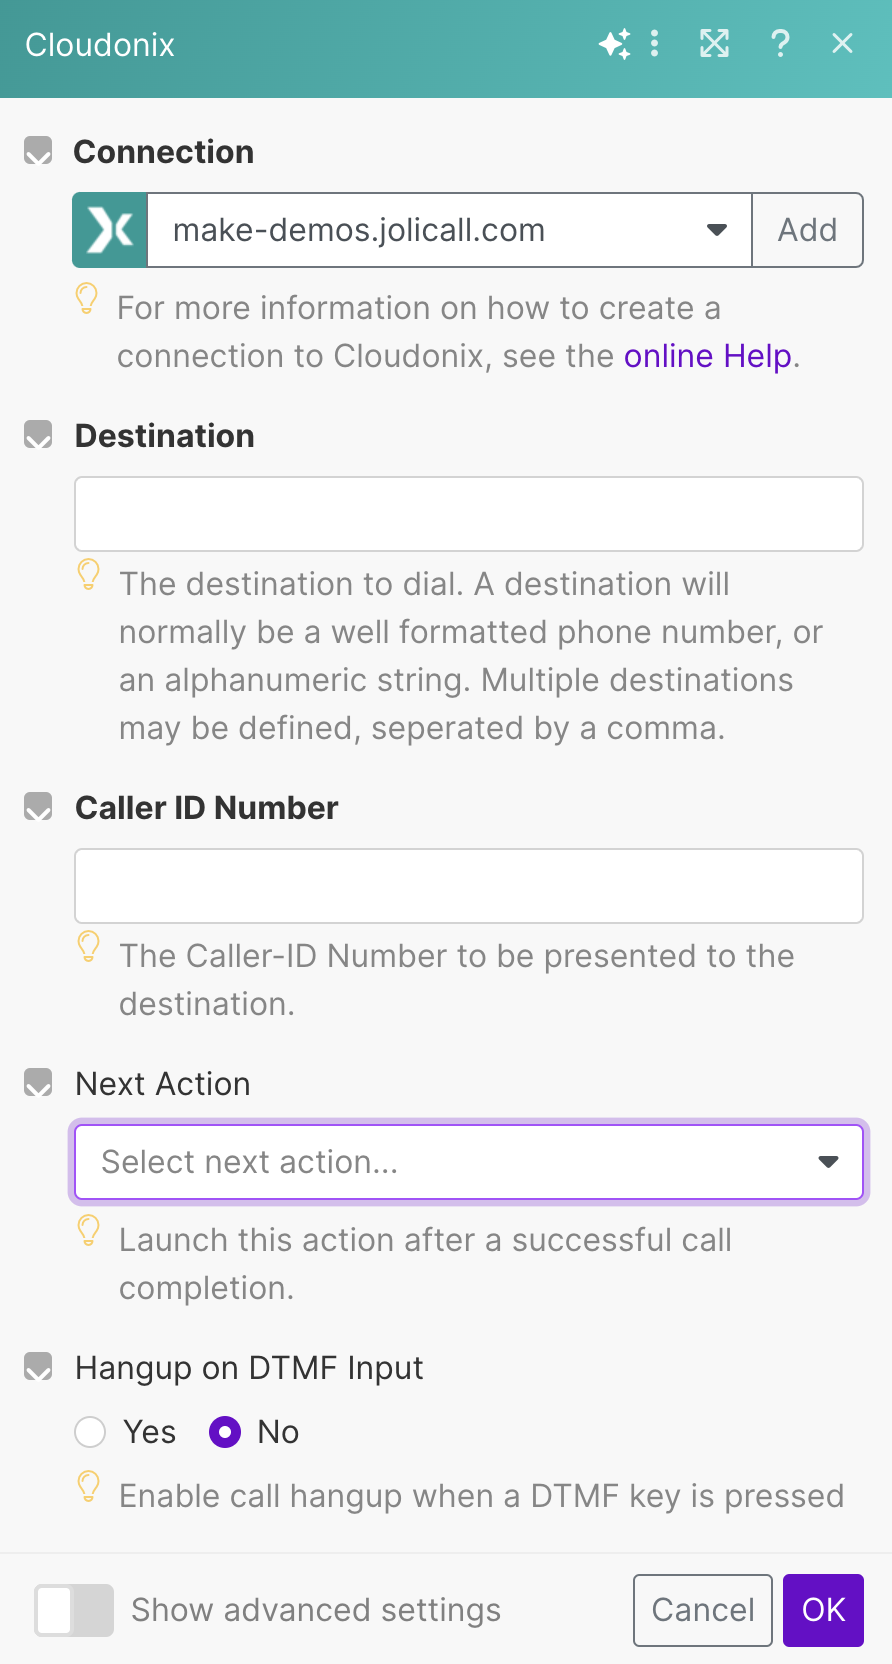Click the Destination input field
This screenshot has width=892, height=1664.
(x=468, y=514)
